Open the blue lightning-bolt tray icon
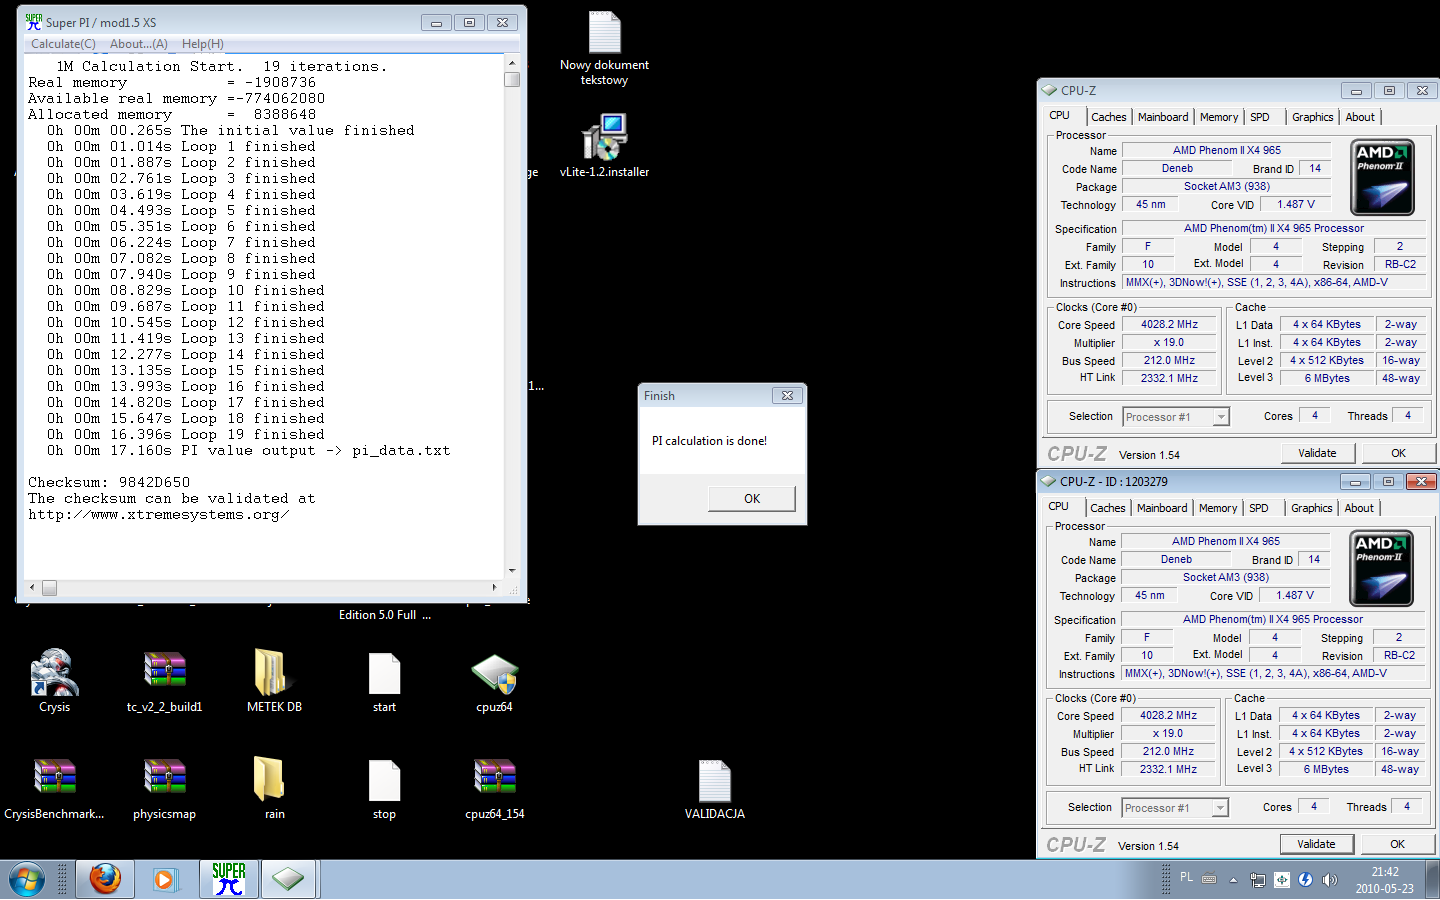This screenshot has width=1440, height=900. click(1305, 880)
